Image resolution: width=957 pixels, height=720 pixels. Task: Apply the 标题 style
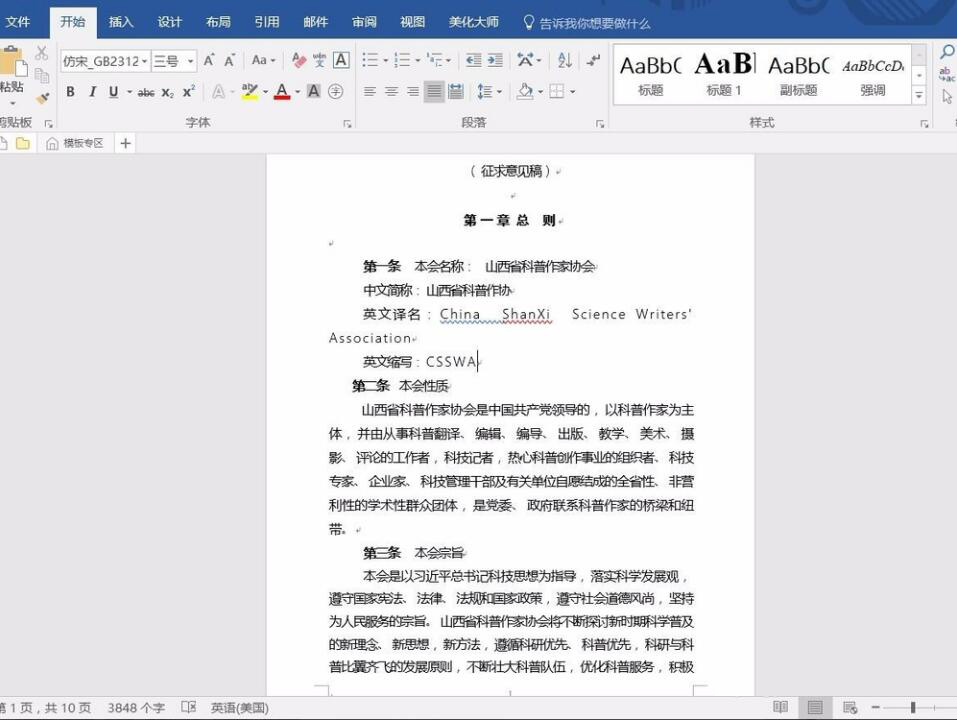pos(651,74)
